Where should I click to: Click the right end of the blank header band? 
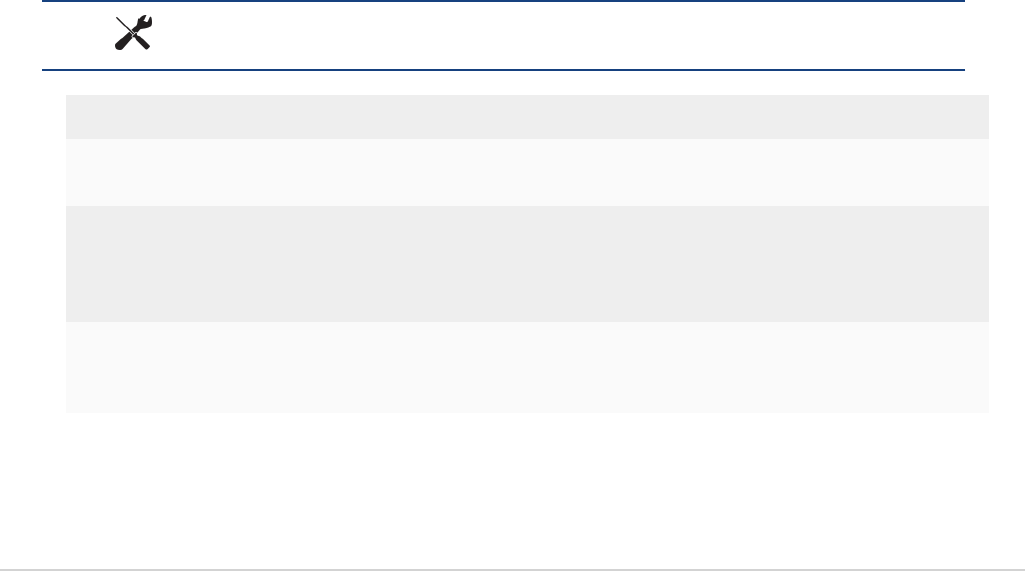click(x=940, y=36)
